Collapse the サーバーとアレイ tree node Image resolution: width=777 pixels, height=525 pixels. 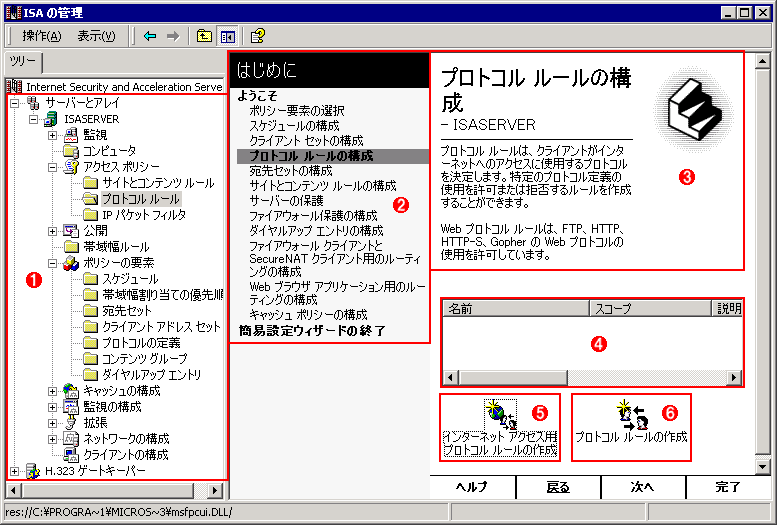pos(14,103)
